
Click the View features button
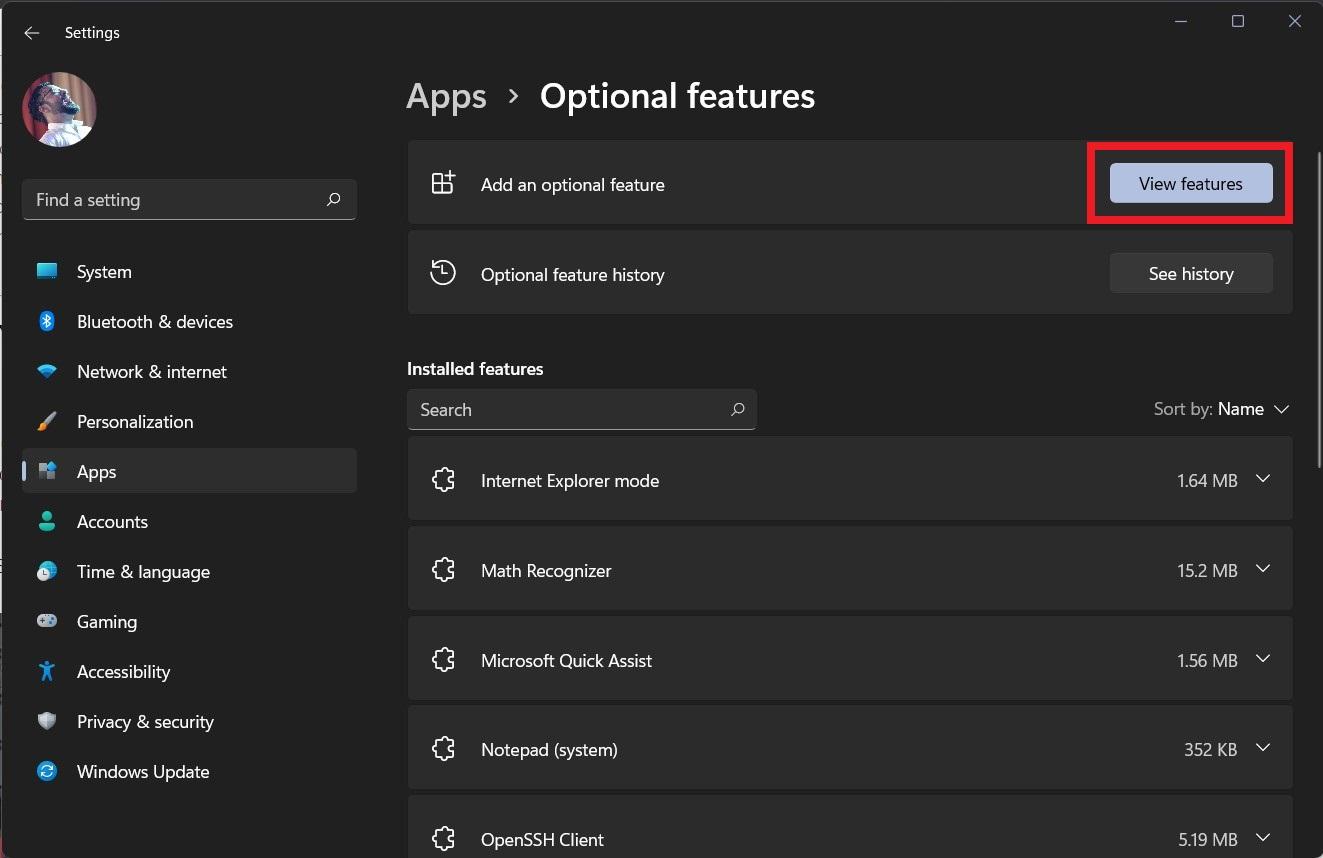click(1190, 184)
